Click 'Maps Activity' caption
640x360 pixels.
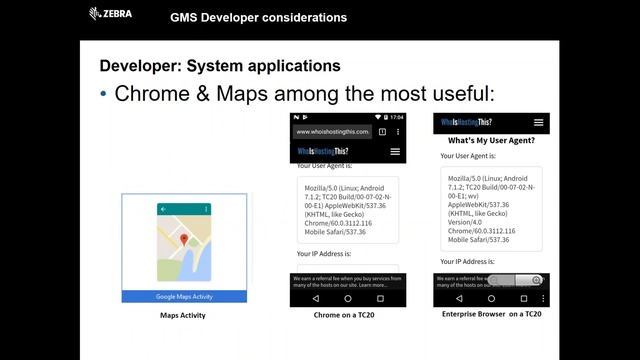(x=182, y=315)
